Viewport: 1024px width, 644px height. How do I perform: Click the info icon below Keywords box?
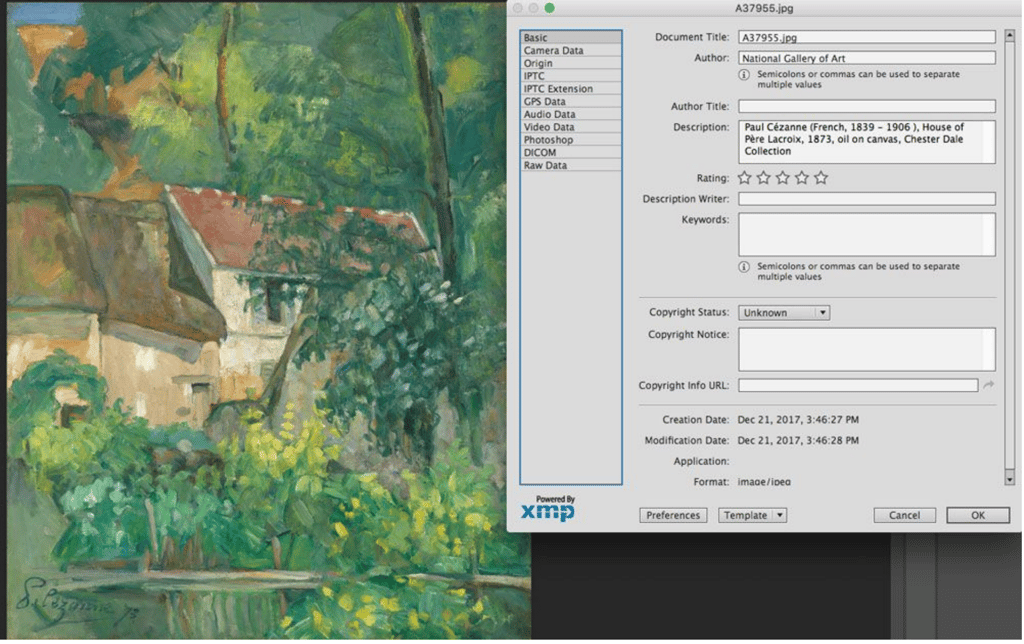click(744, 266)
